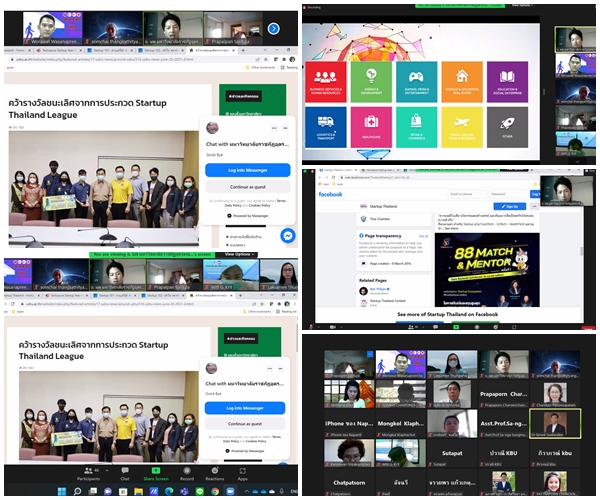Screen dimensions: 600x500
Task: Open the green LINE app in taskbar
Action: pos(199,491)
